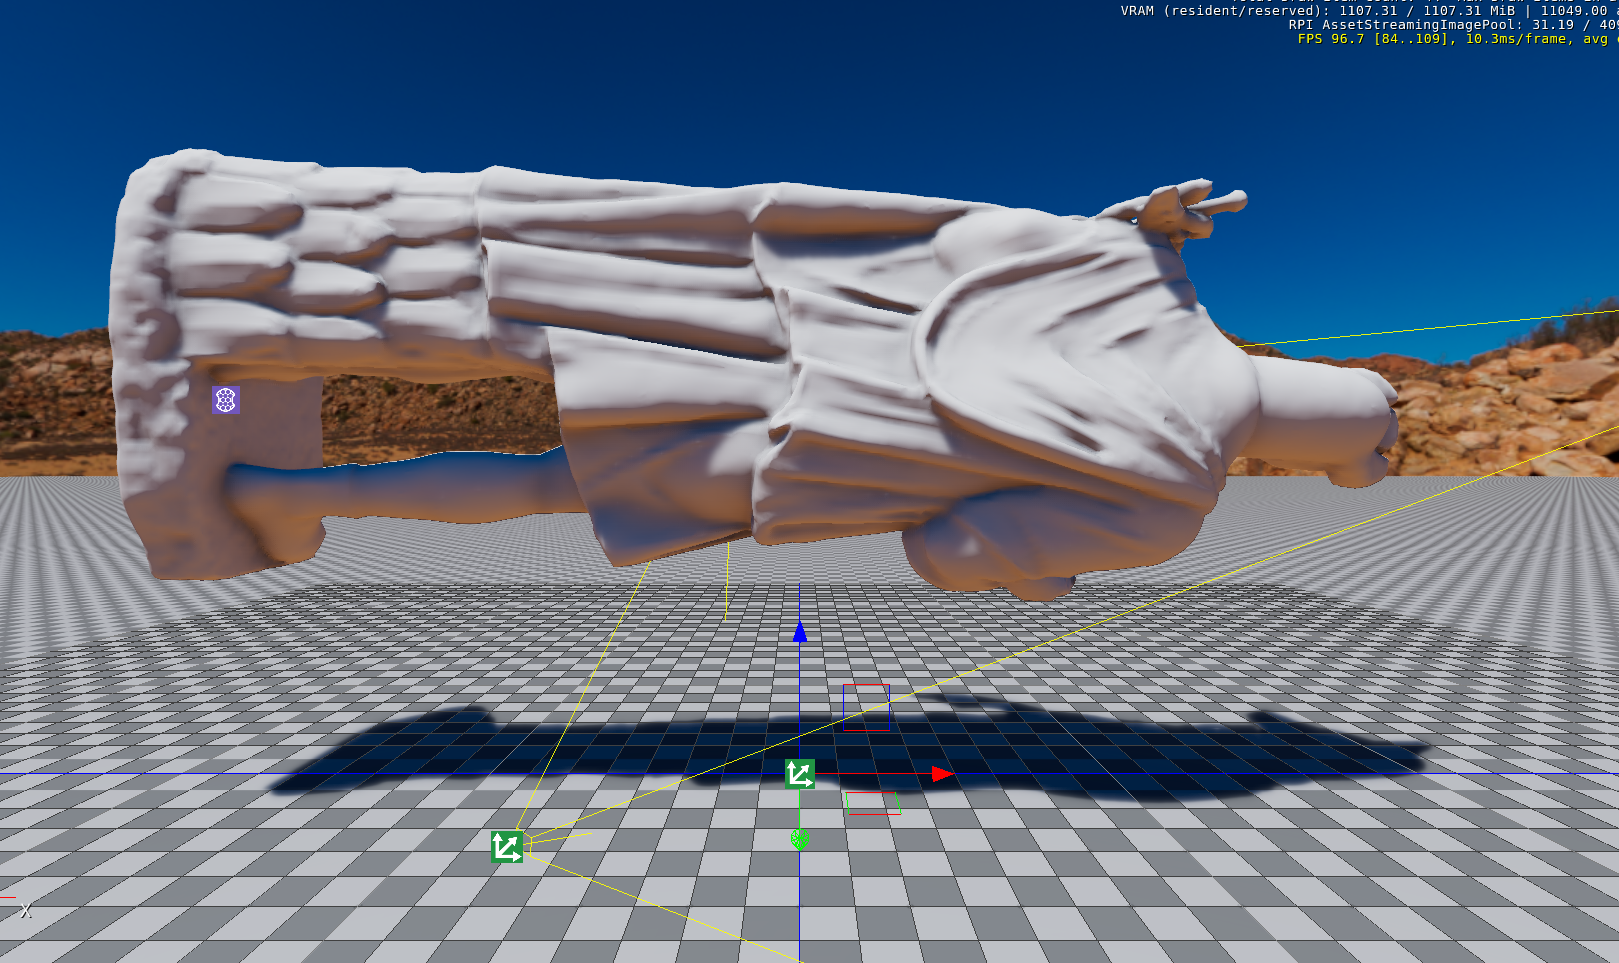Click the red and green outlined quad on the grid
This screenshot has width=1619, height=963.
click(872, 801)
